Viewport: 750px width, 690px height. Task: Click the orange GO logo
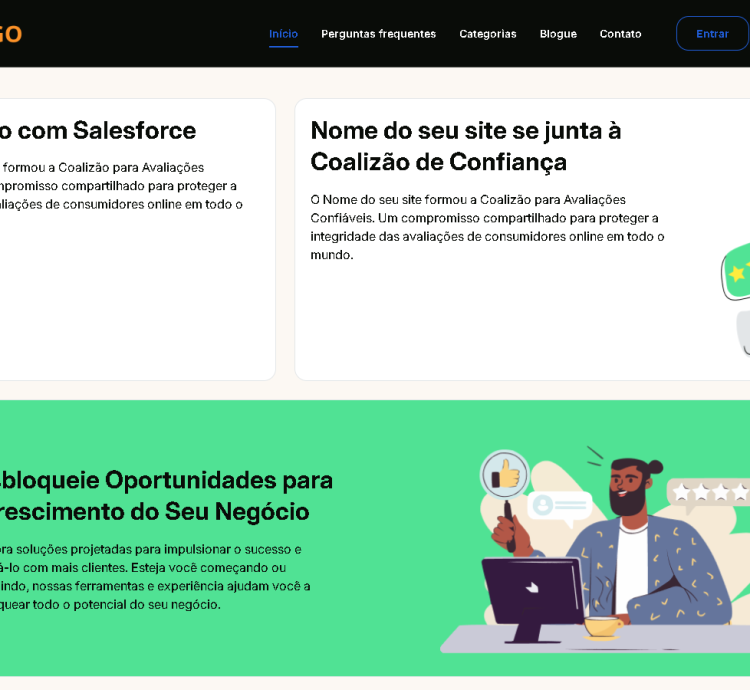tap(10, 34)
